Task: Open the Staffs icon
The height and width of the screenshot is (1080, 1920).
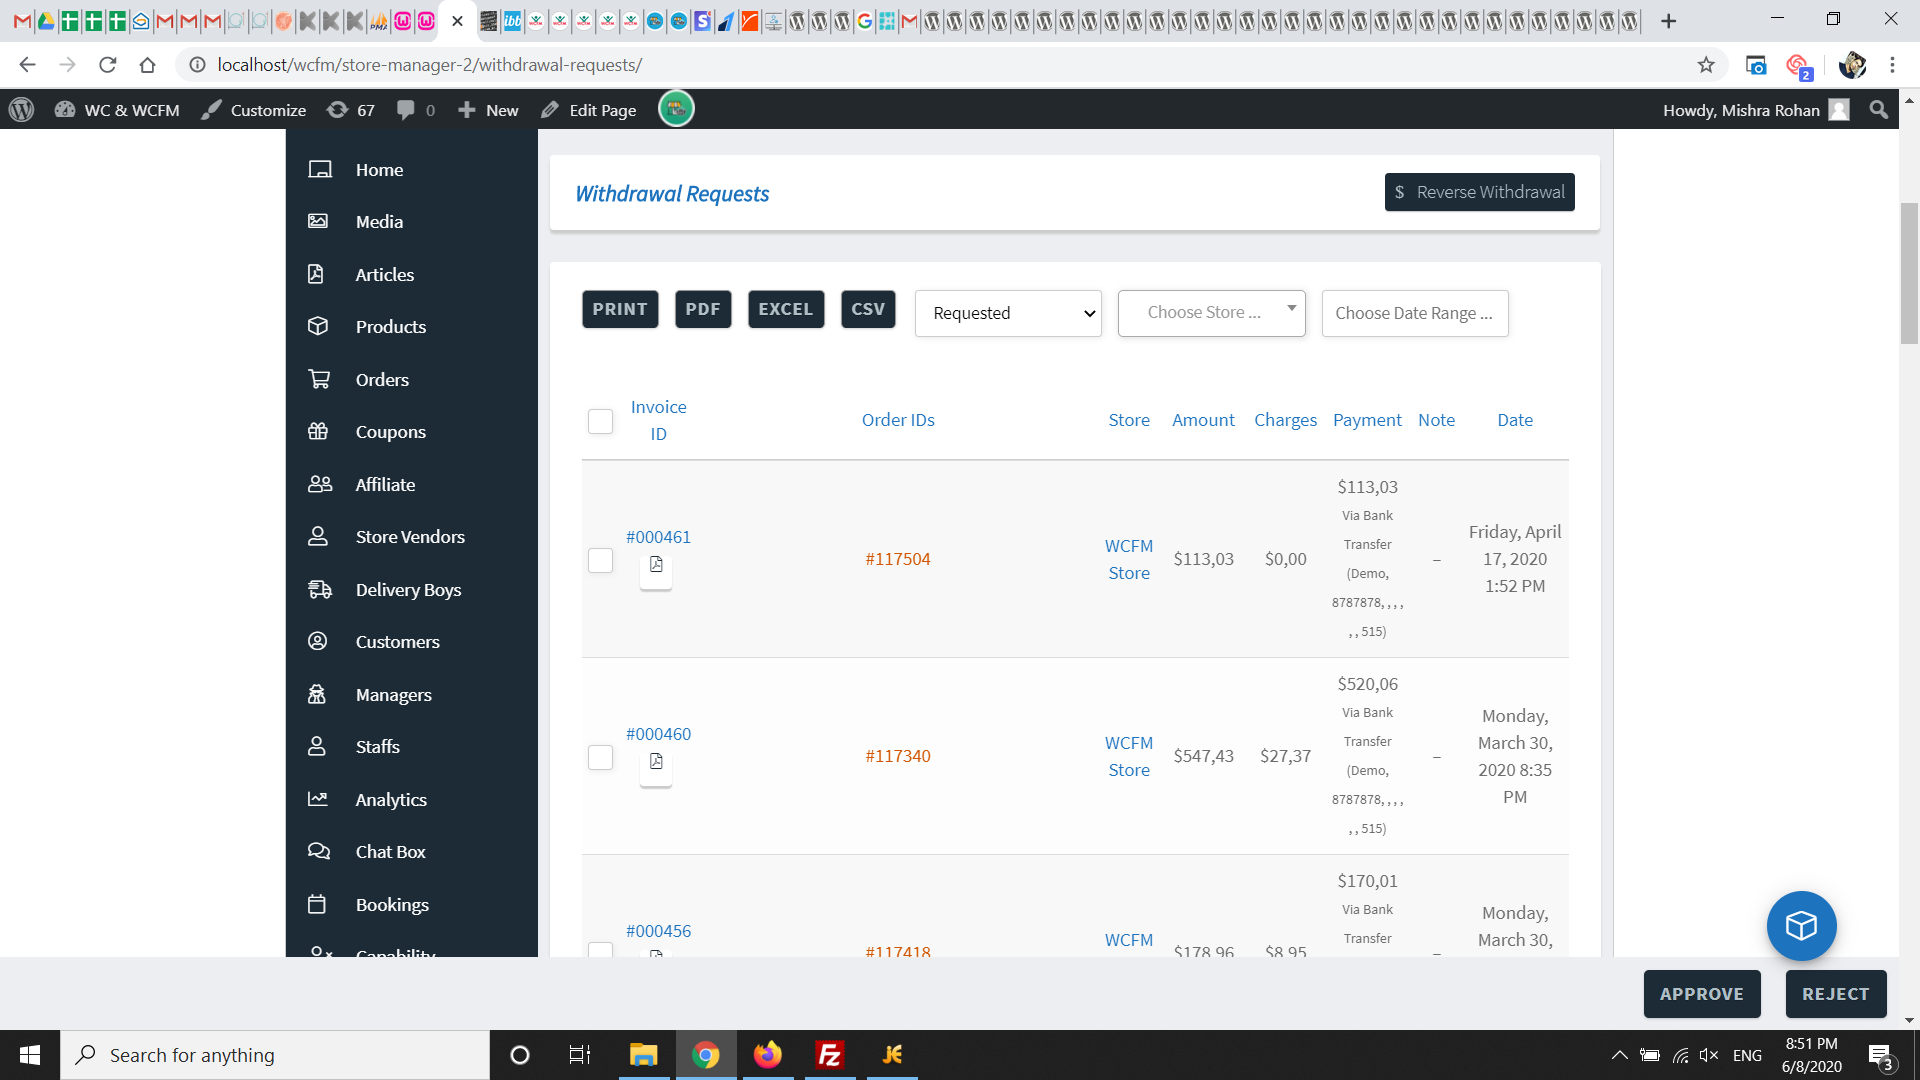Action: pos(317,746)
